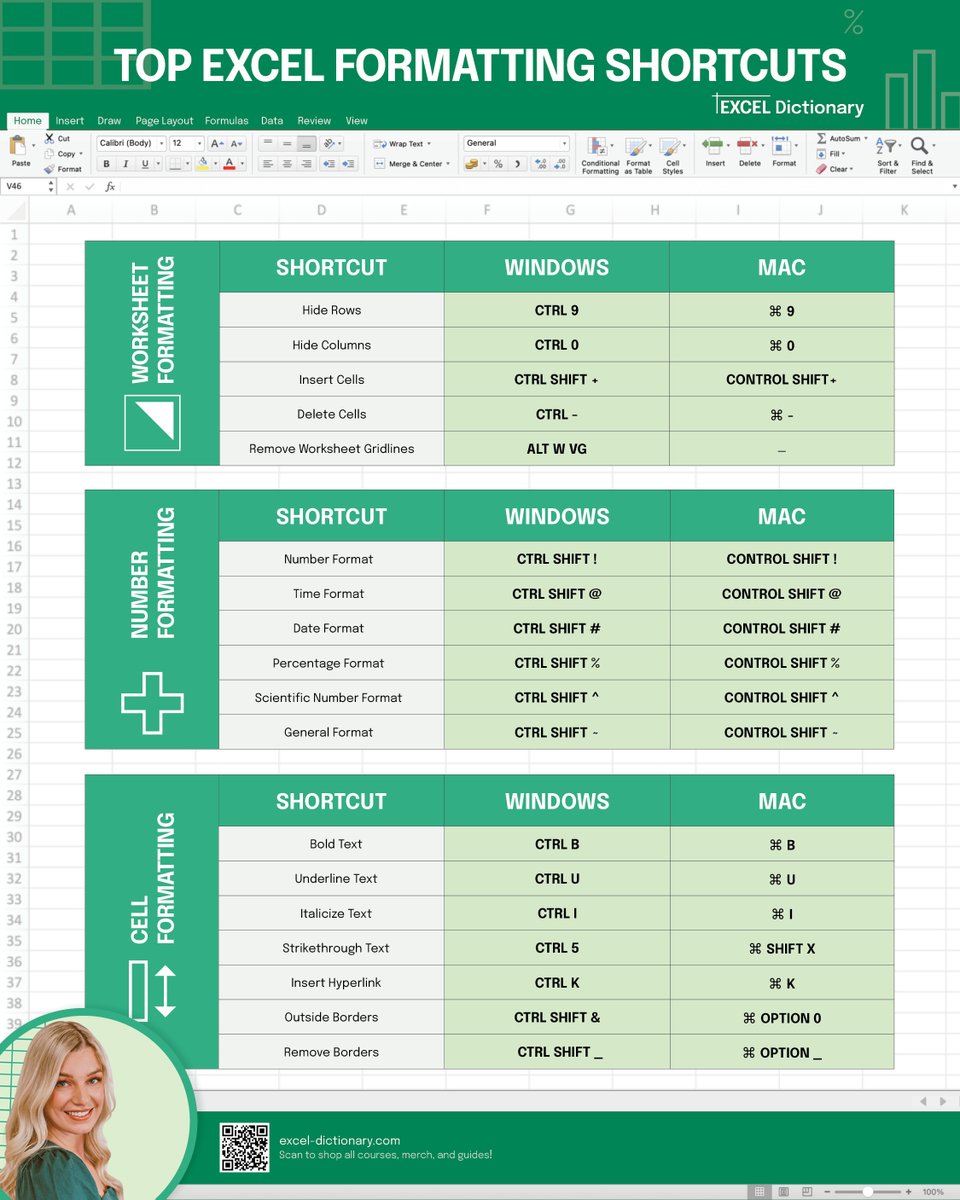Click the comma style icon

coord(517,164)
